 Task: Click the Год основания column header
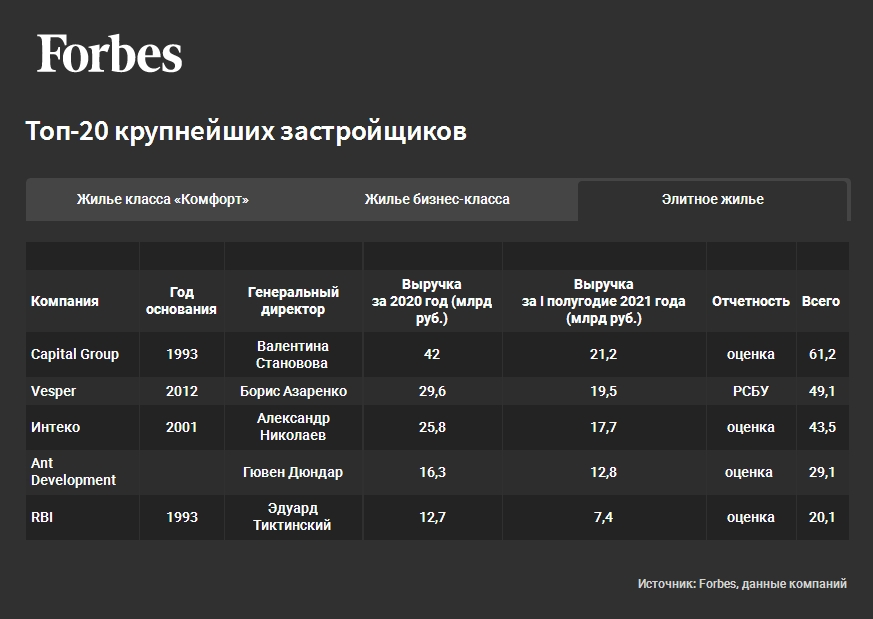(x=182, y=301)
